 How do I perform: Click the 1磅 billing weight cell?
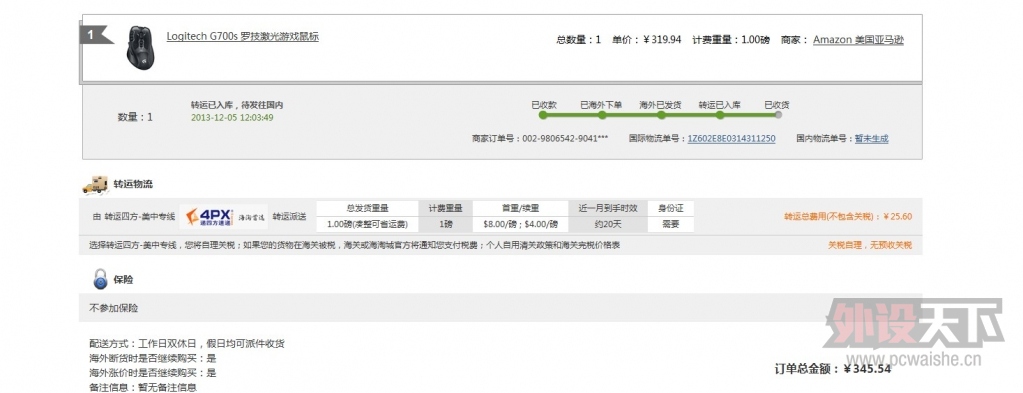click(x=446, y=224)
